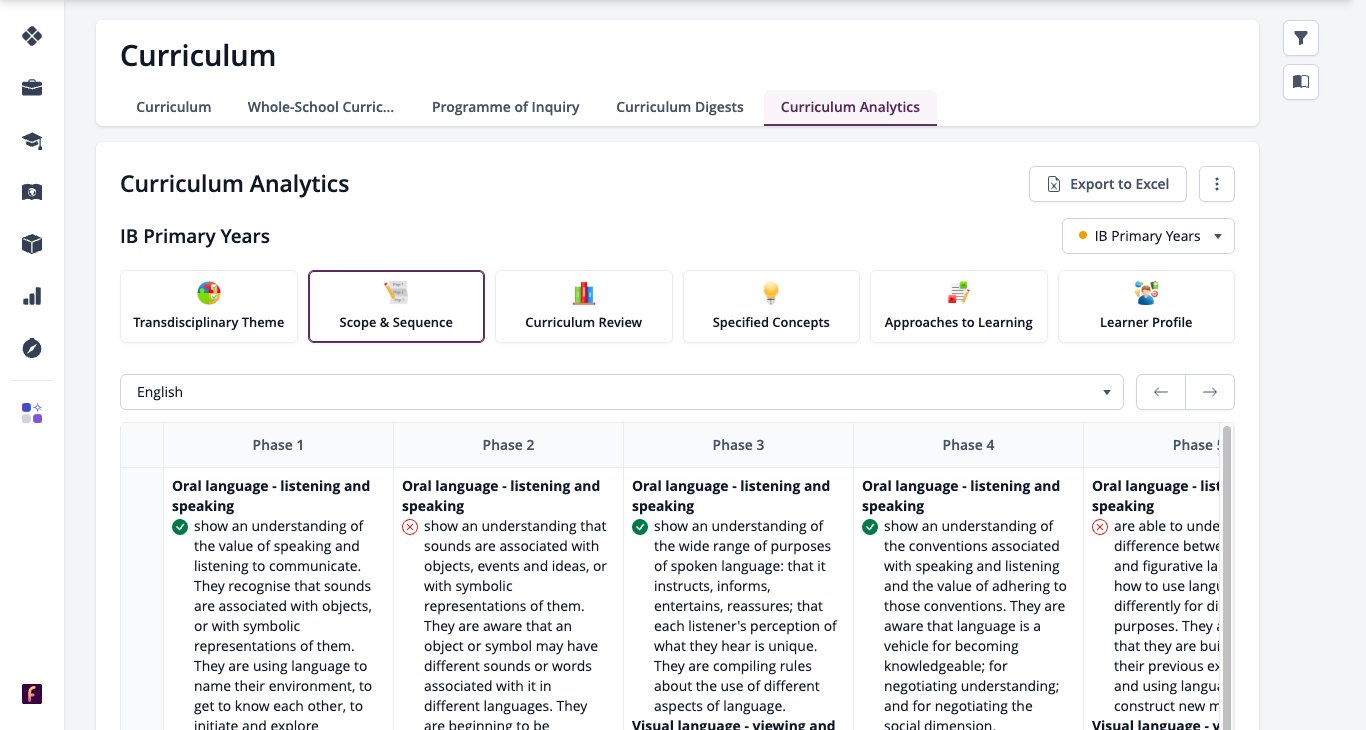Select the Curriculum Review card
The width and height of the screenshot is (1366, 730).
pyautogui.click(x=584, y=307)
